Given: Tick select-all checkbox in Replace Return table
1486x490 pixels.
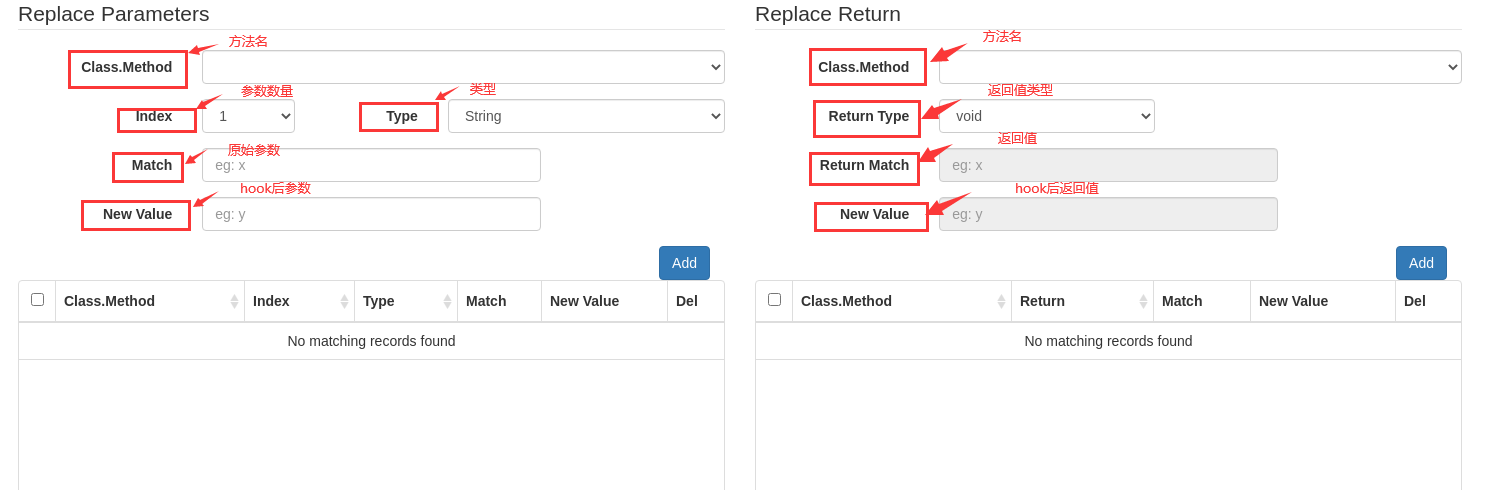Looking at the screenshot, I should point(774,299).
